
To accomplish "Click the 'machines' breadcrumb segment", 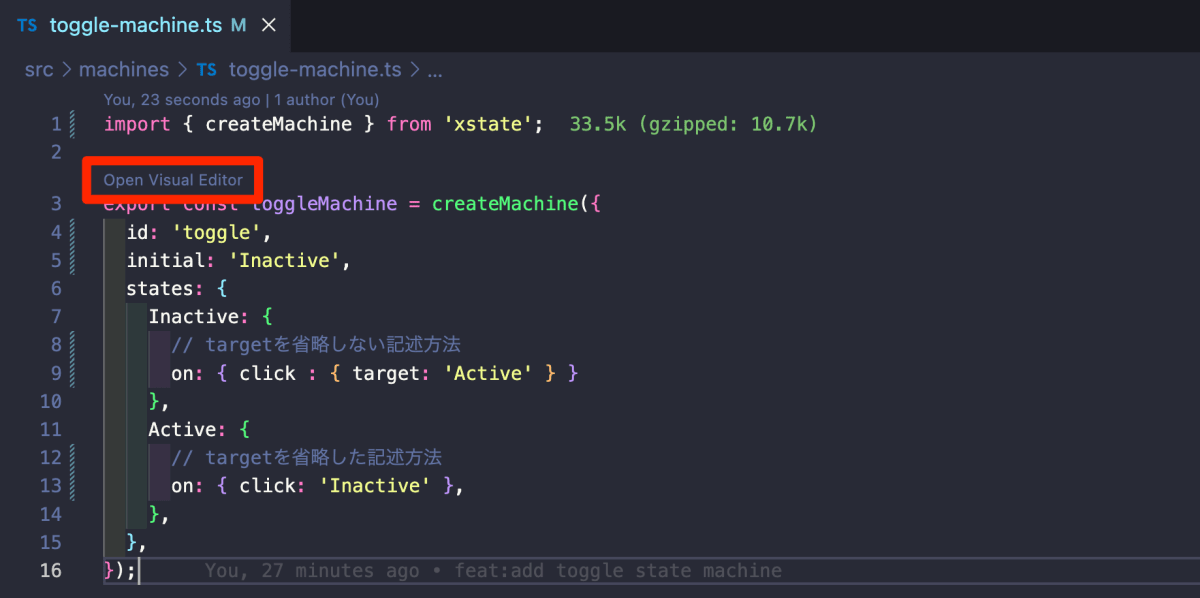I will (124, 70).
